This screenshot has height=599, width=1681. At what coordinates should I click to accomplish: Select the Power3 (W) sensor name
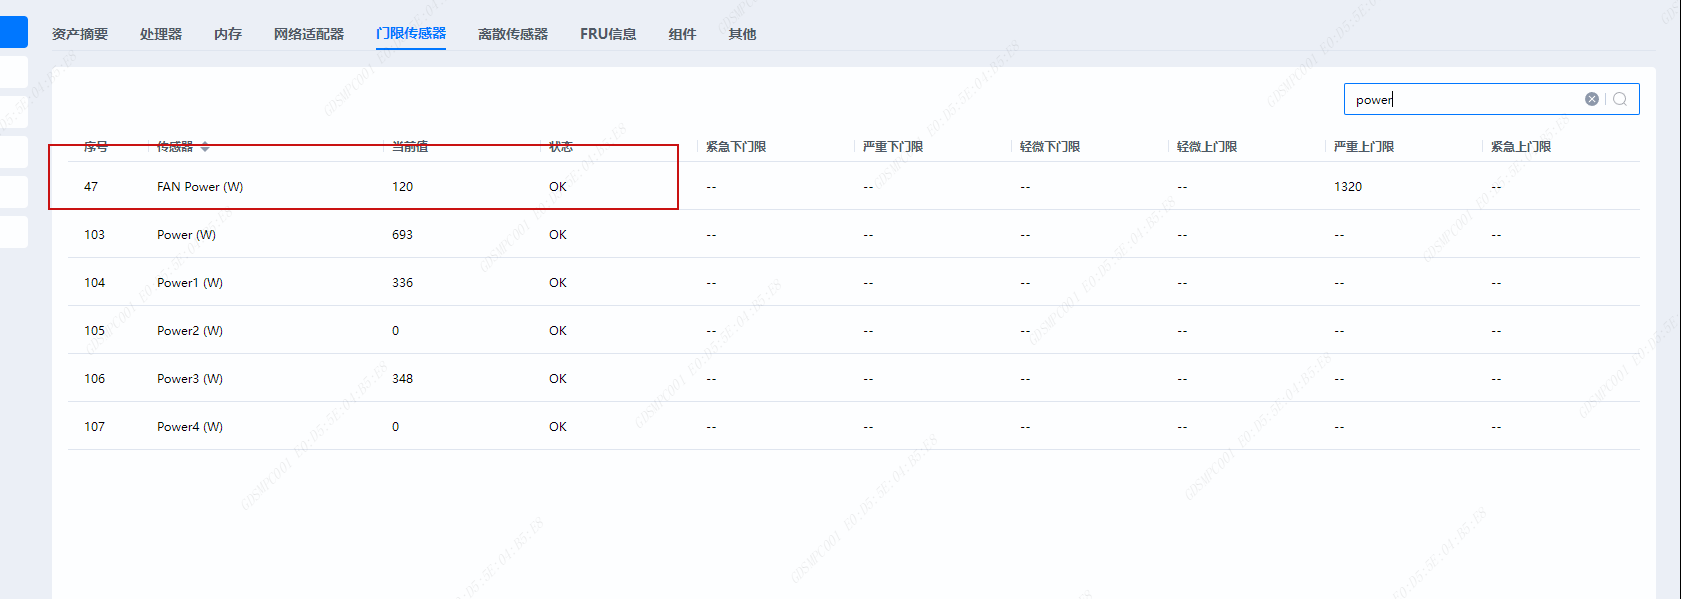190,379
